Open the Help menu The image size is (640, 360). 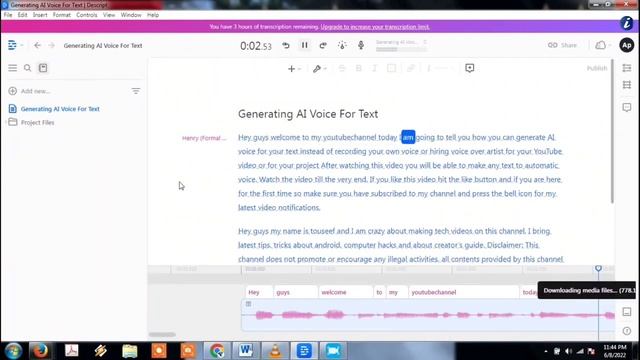[153, 15]
